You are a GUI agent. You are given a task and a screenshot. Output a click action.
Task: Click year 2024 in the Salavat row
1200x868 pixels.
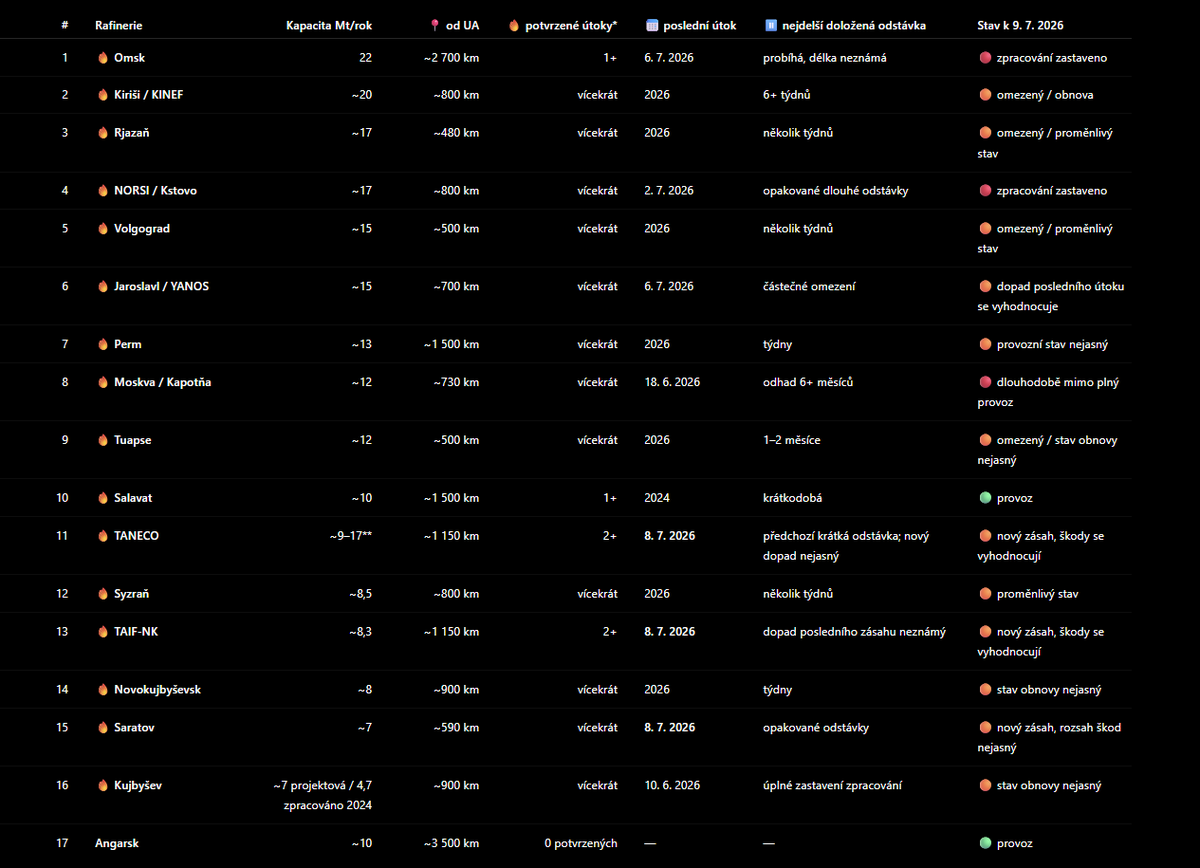pos(658,498)
